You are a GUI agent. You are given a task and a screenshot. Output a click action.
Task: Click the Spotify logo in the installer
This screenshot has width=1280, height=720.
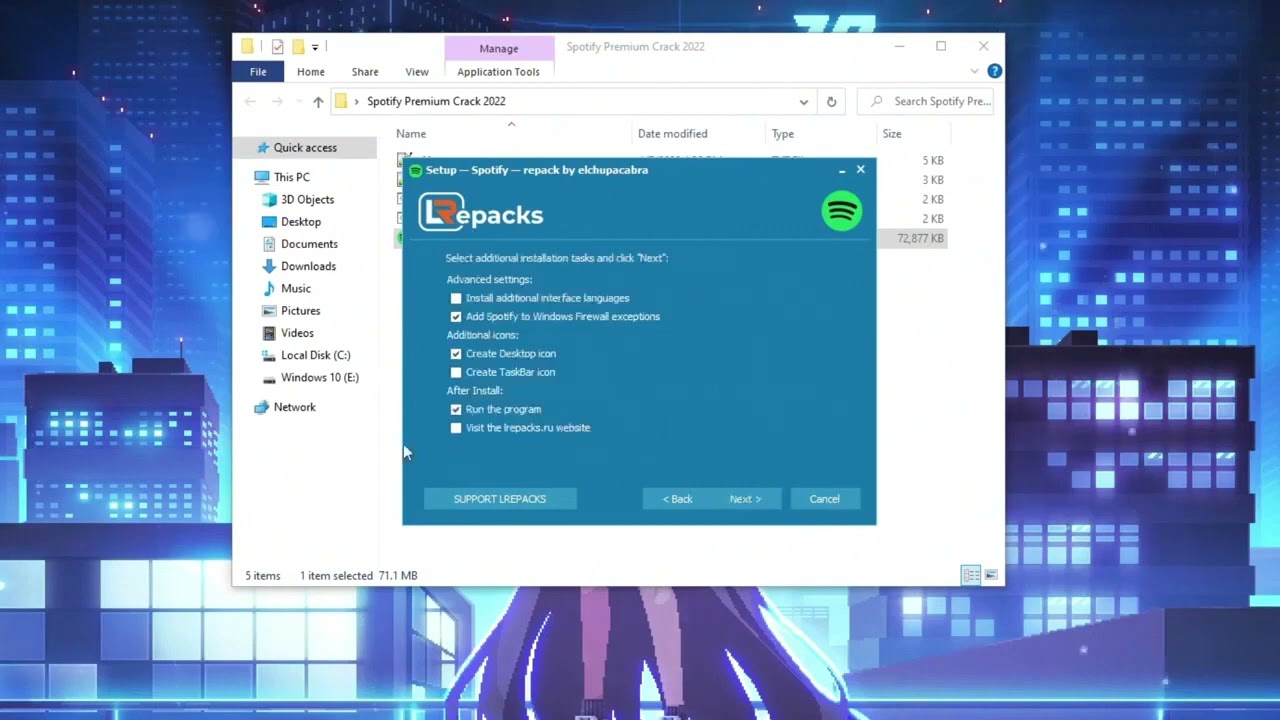click(842, 211)
